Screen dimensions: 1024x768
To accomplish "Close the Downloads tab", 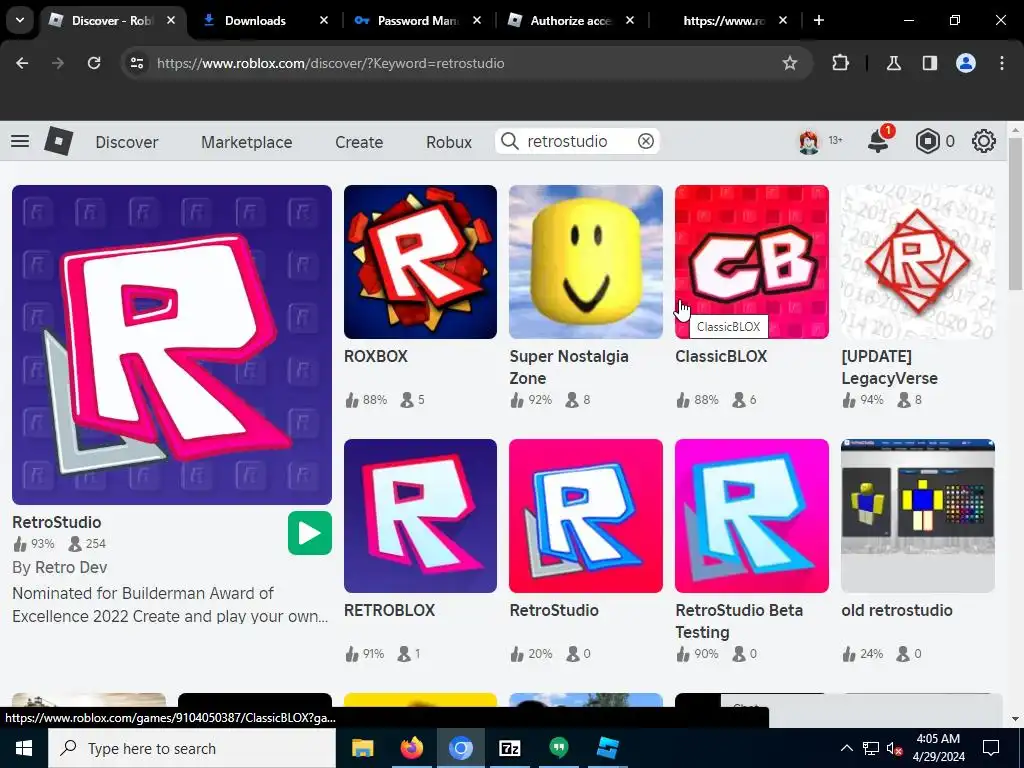I will point(323,20).
